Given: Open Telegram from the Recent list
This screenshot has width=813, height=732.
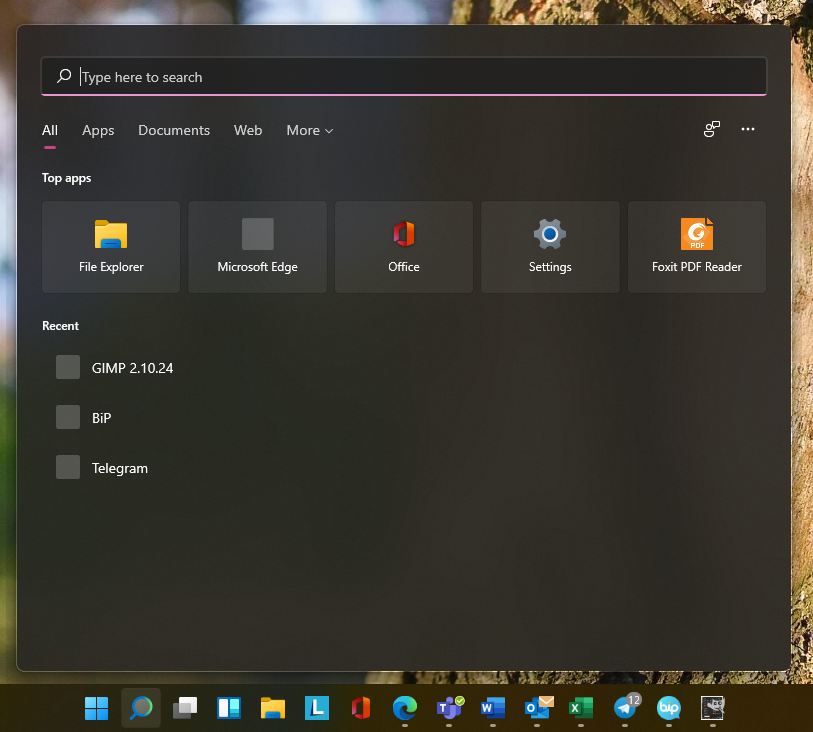Looking at the screenshot, I should pyautogui.click(x=120, y=468).
